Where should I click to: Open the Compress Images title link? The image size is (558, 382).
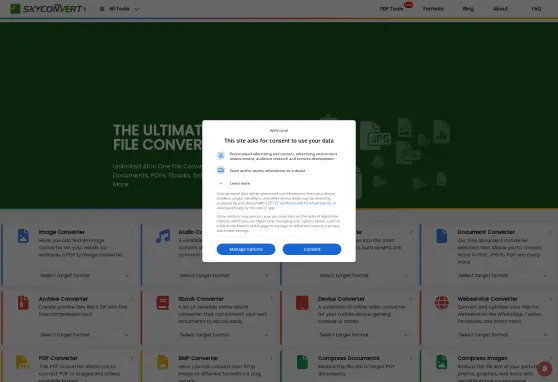[482, 358]
